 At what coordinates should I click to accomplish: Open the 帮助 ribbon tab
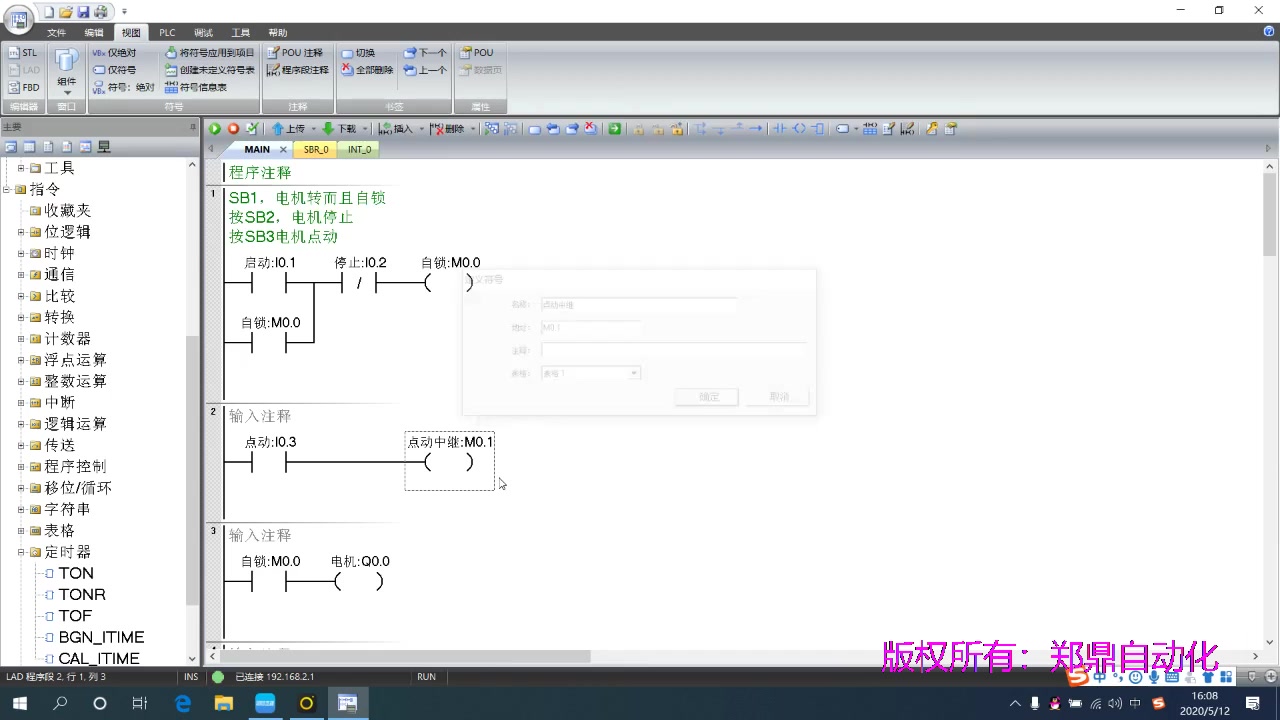click(x=278, y=33)
